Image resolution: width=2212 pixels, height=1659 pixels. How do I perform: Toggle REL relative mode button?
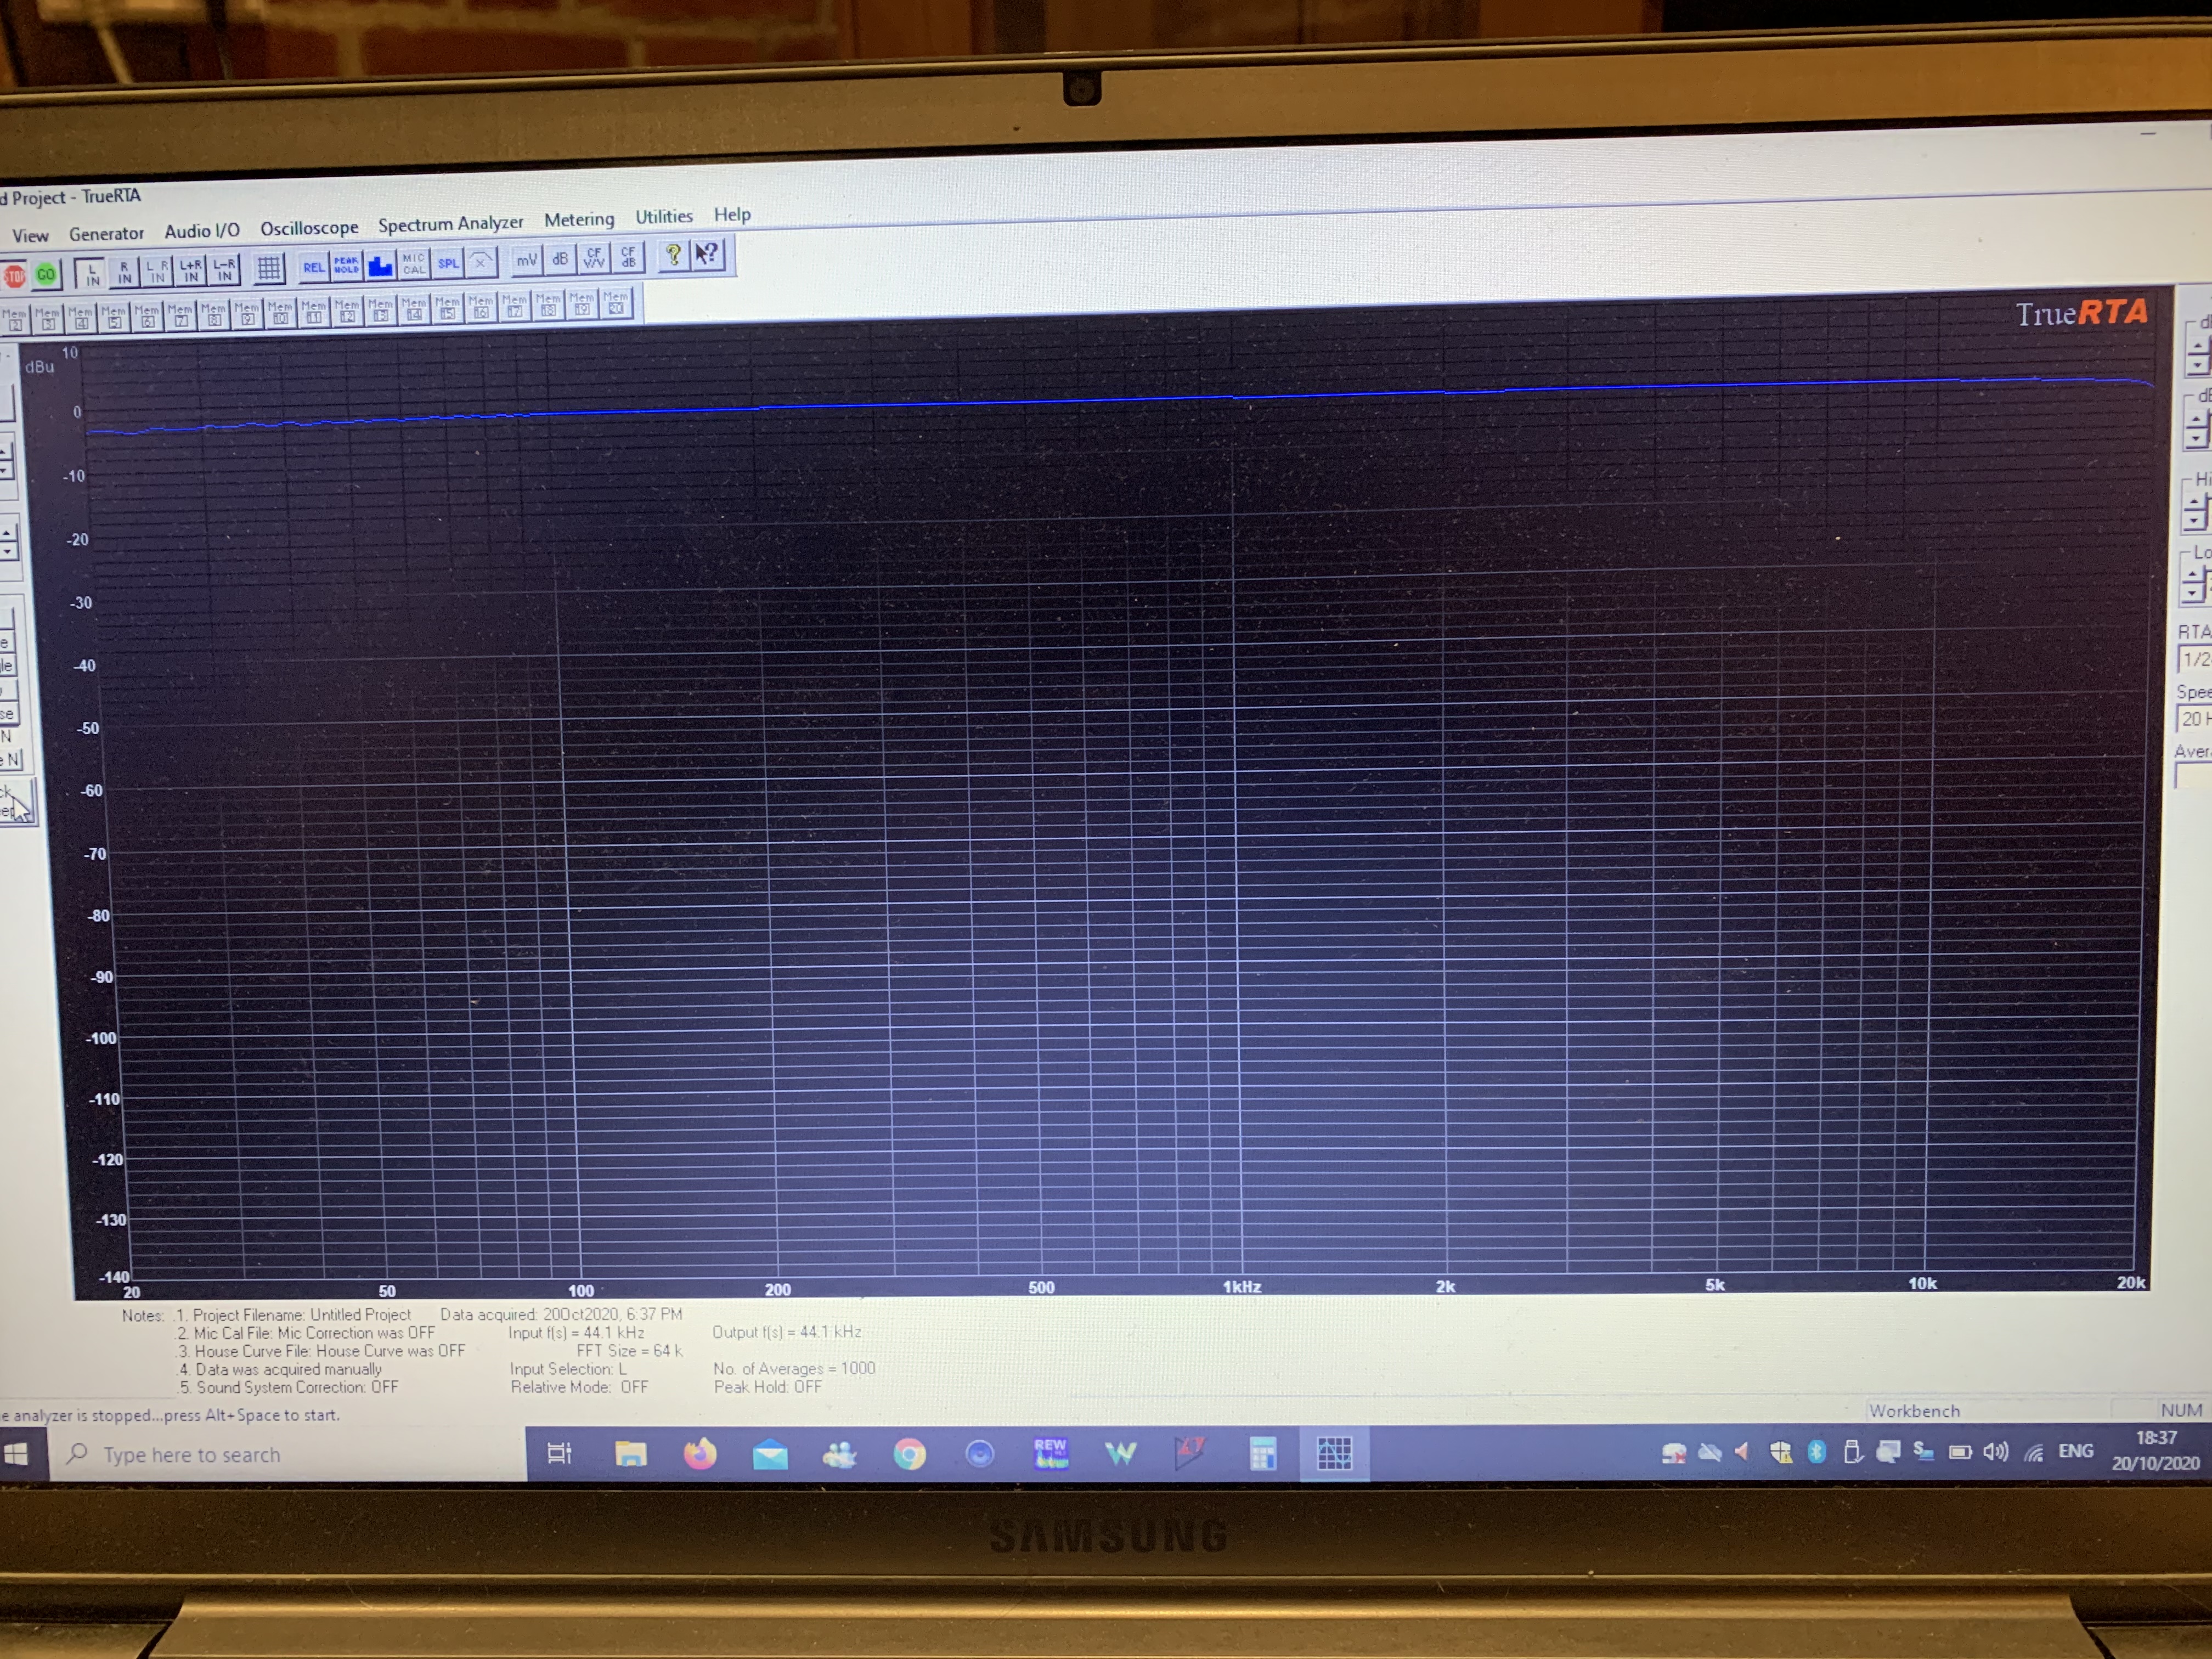313,267
